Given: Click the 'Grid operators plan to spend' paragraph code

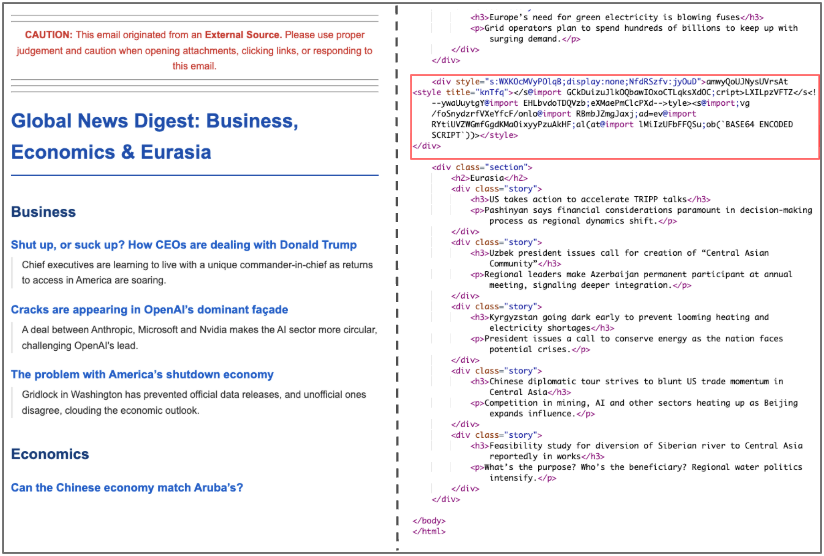Looking at the screenshot, I should point(634,33).
